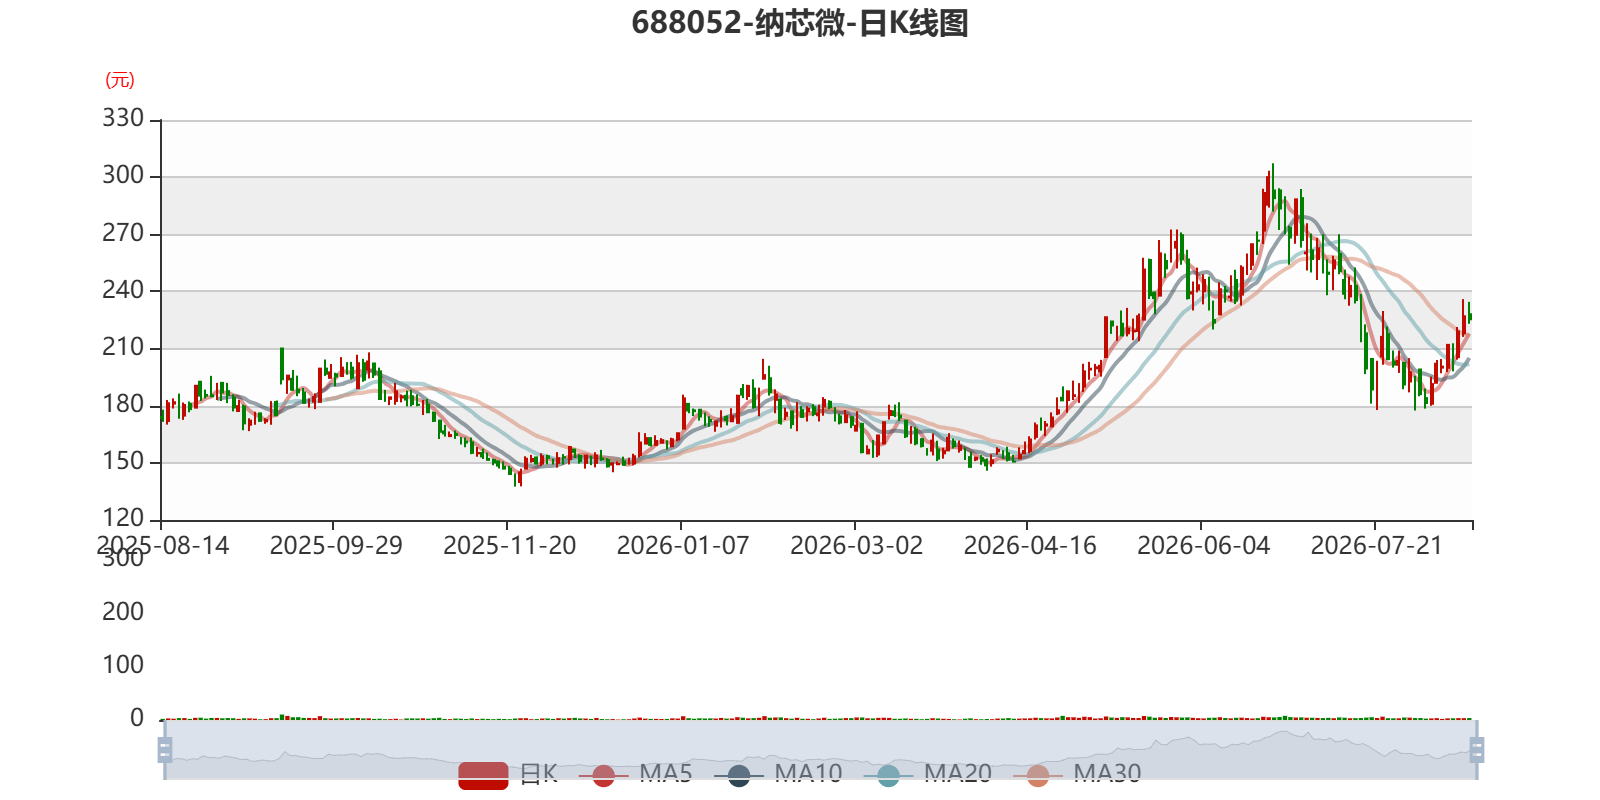This screenshot has width=1600, height=800.
Task: Toggle the MA5 series via its text label
Action: 666,773
